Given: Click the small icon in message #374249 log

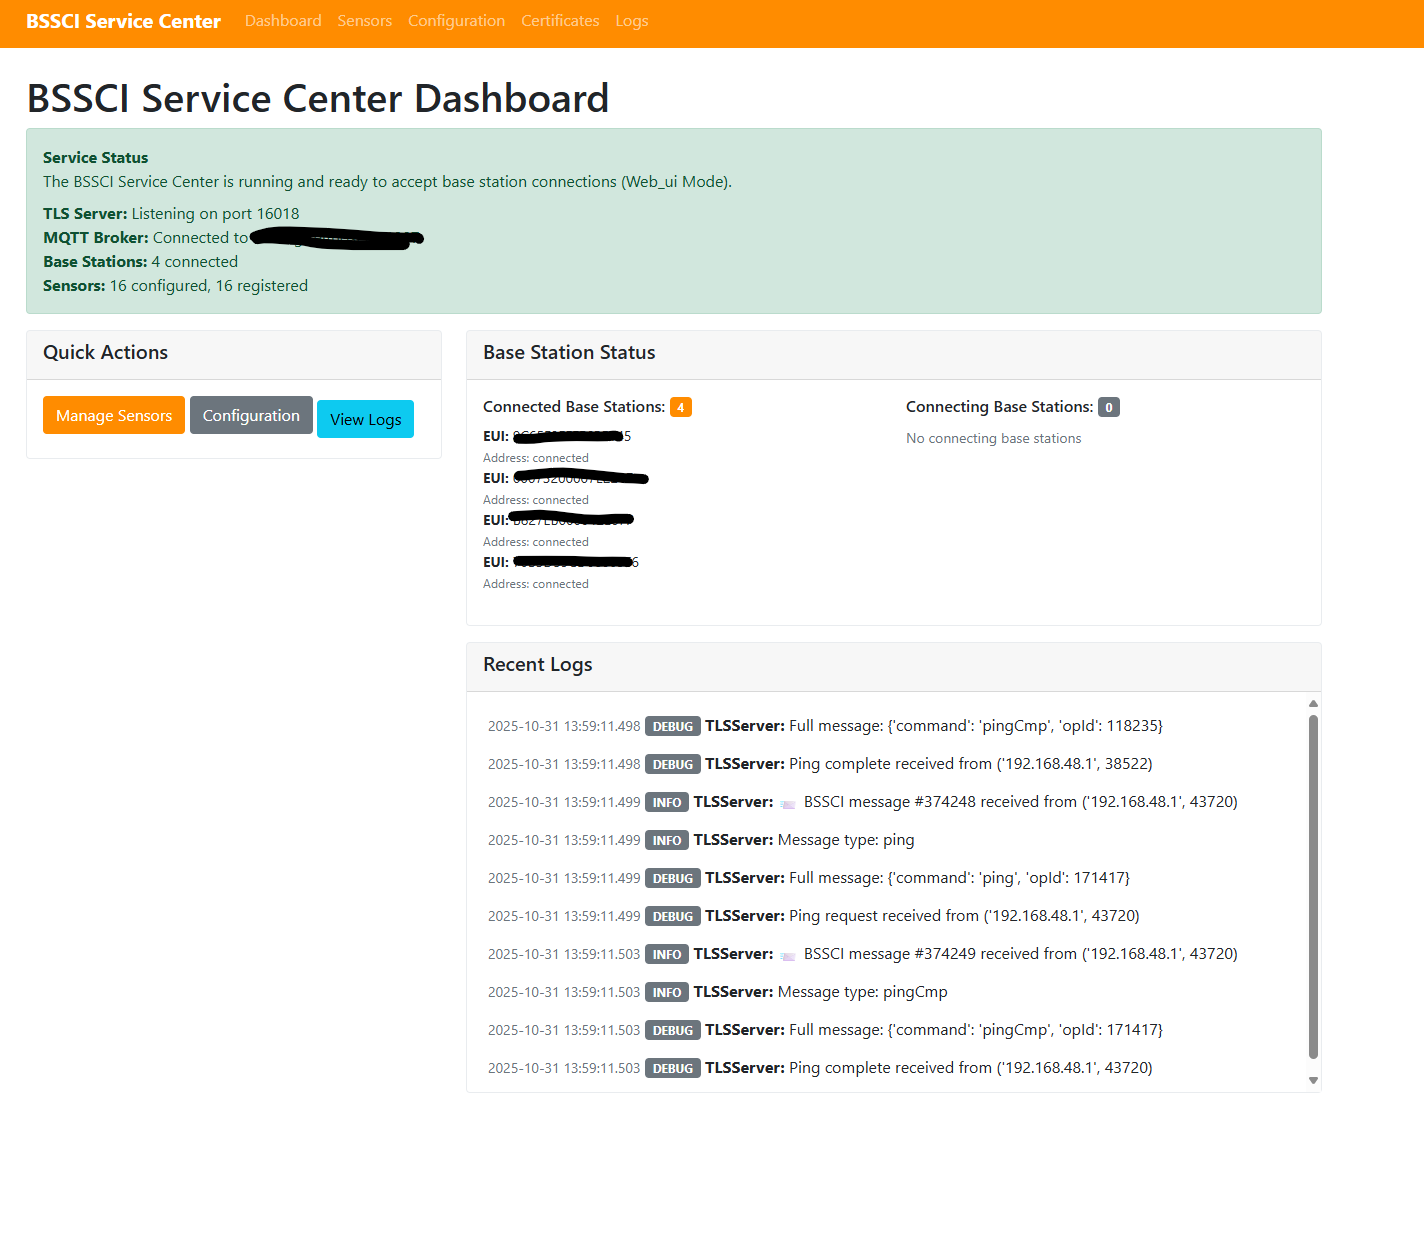Looking at the screenshot, I should tap(788, 955).
